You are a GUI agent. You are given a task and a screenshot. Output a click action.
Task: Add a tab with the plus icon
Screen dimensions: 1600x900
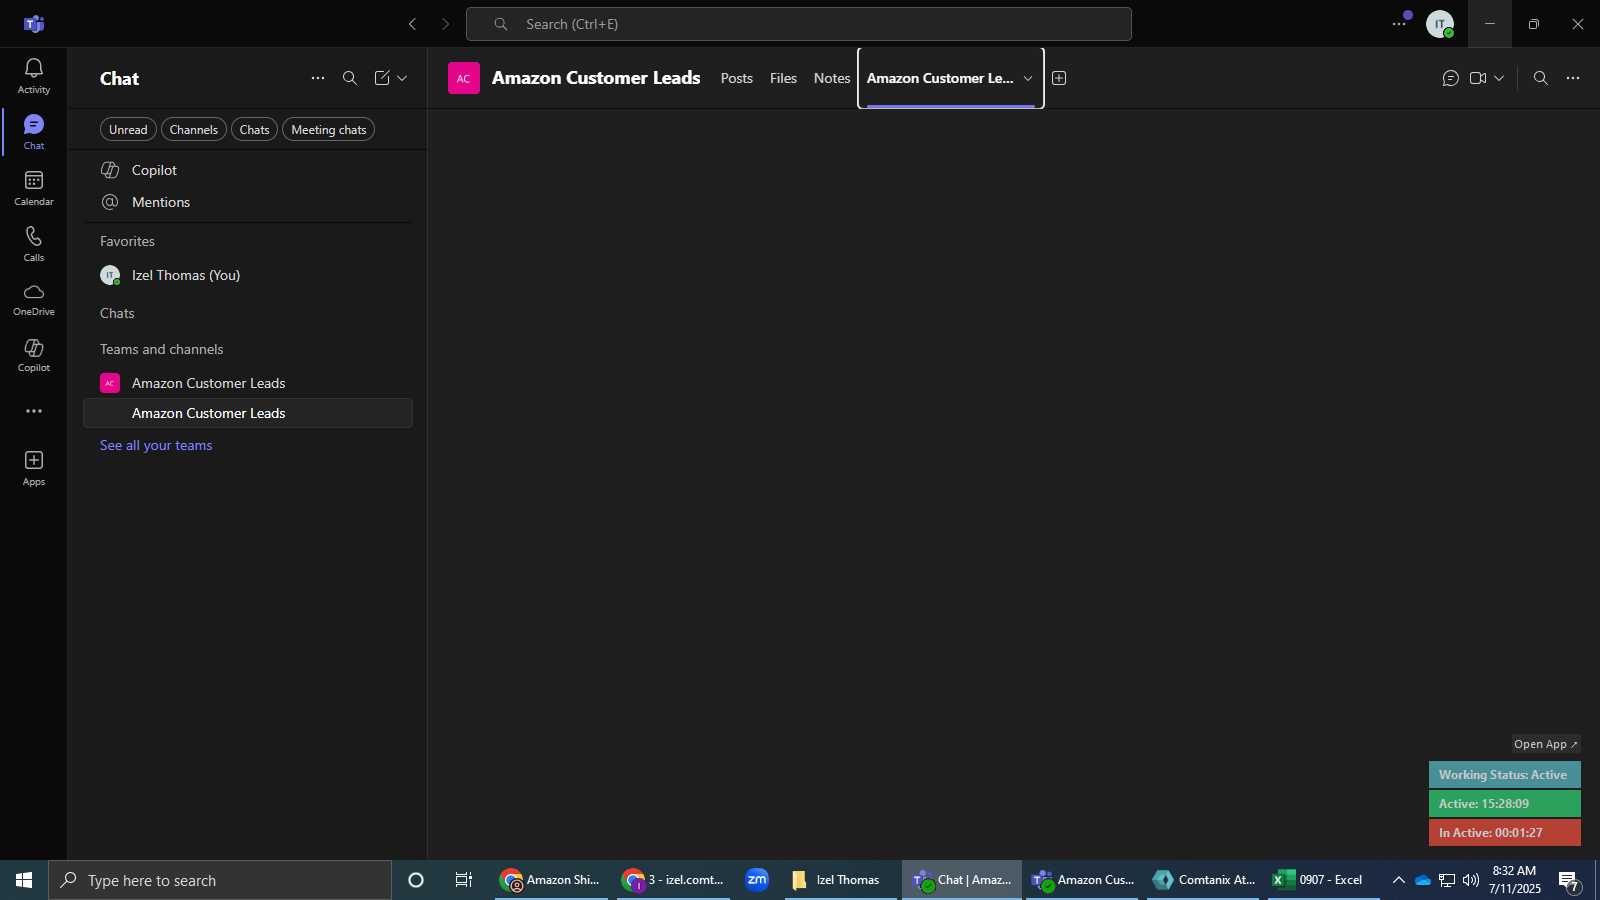tap(1059, 78)
